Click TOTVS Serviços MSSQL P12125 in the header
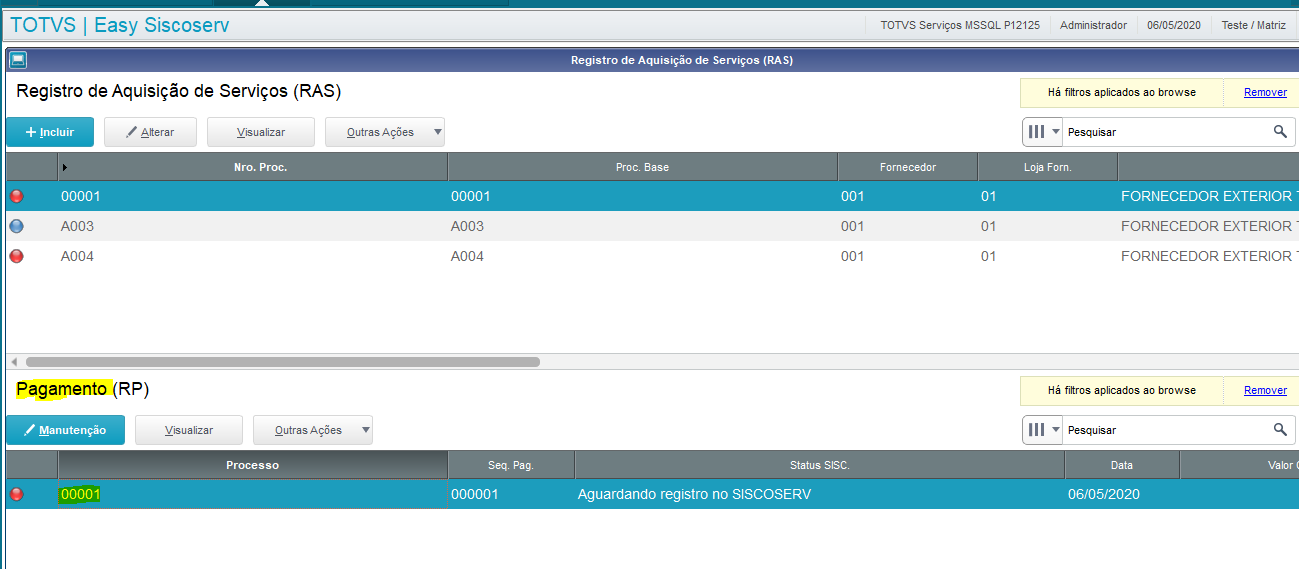Image resolution: width=1299 pixels, height=569 pixels. pos(960,25)
